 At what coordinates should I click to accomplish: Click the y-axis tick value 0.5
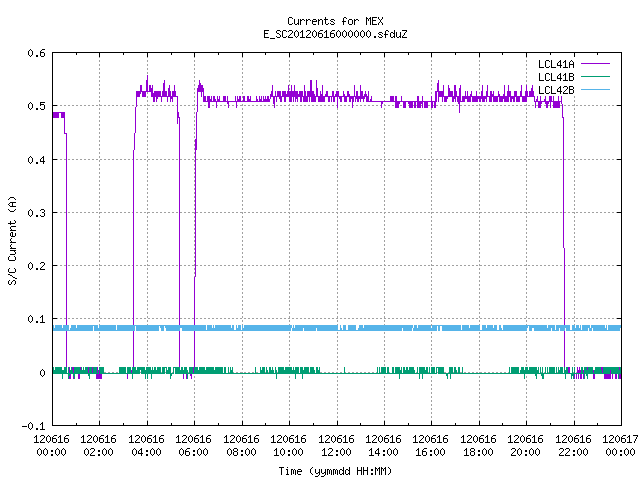point(36,106)
